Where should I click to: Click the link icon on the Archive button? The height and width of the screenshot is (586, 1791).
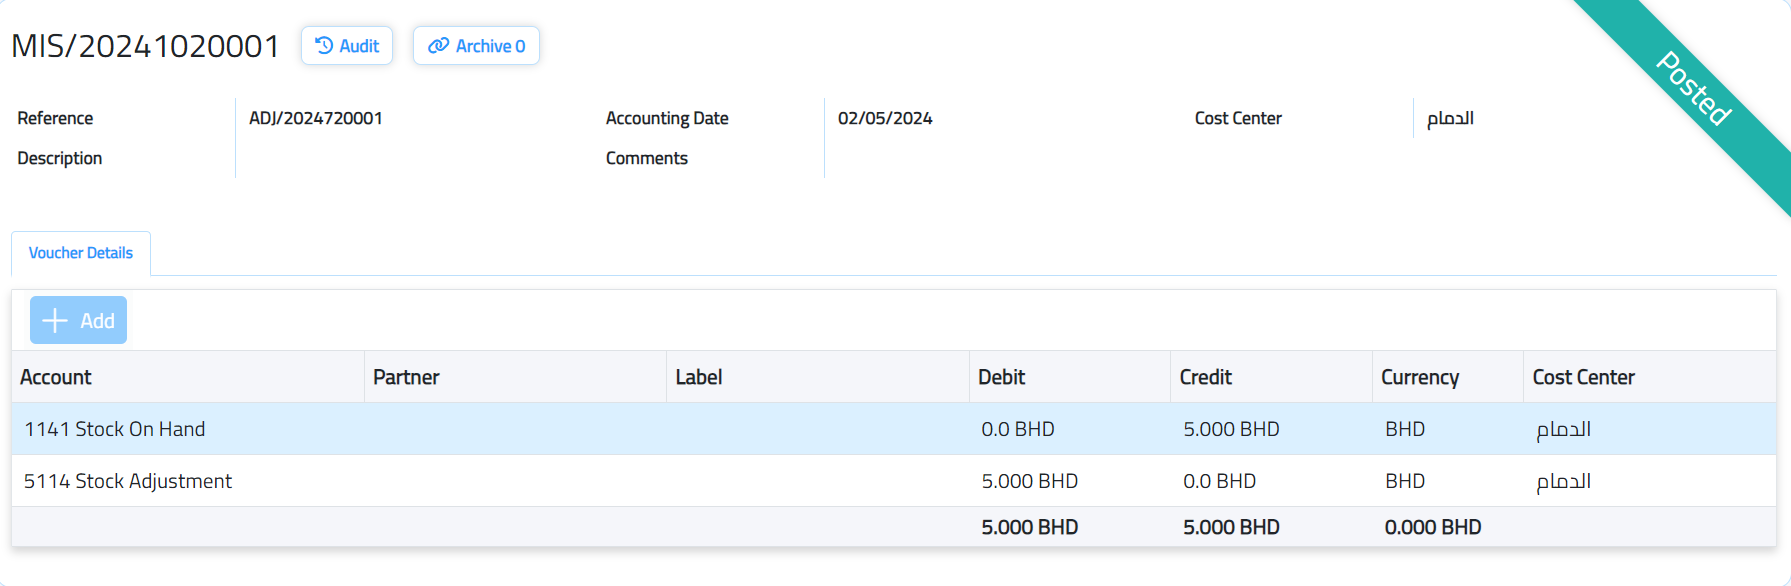pos(438,46)
